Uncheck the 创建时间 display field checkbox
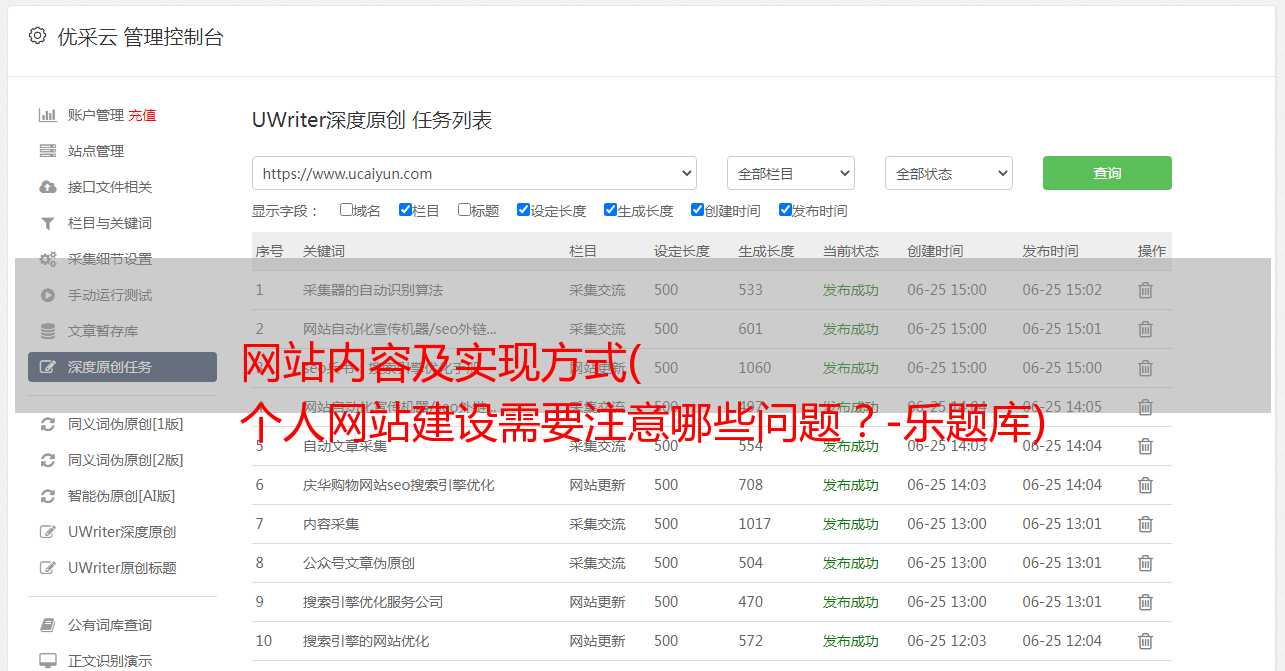The image size is (1285, 671). point(697,210)
